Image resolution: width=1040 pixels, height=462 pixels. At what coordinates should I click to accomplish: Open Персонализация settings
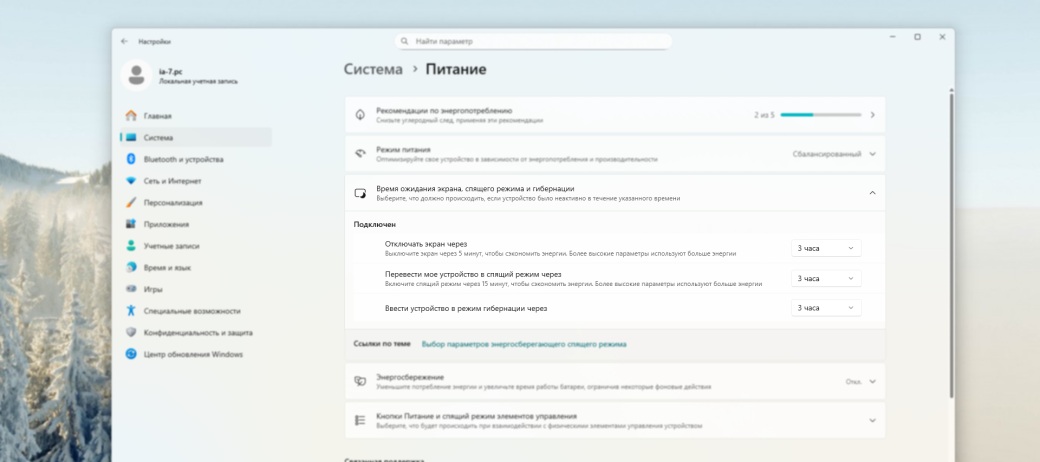(172, 202)
